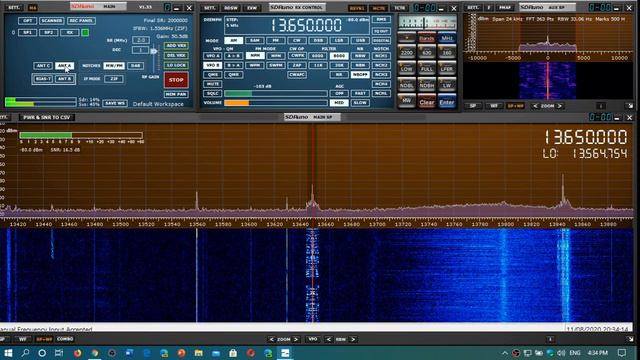
Task: Click PWR & SNR TO CSV button
Action: pyautogui.click(x=47, y=118)
